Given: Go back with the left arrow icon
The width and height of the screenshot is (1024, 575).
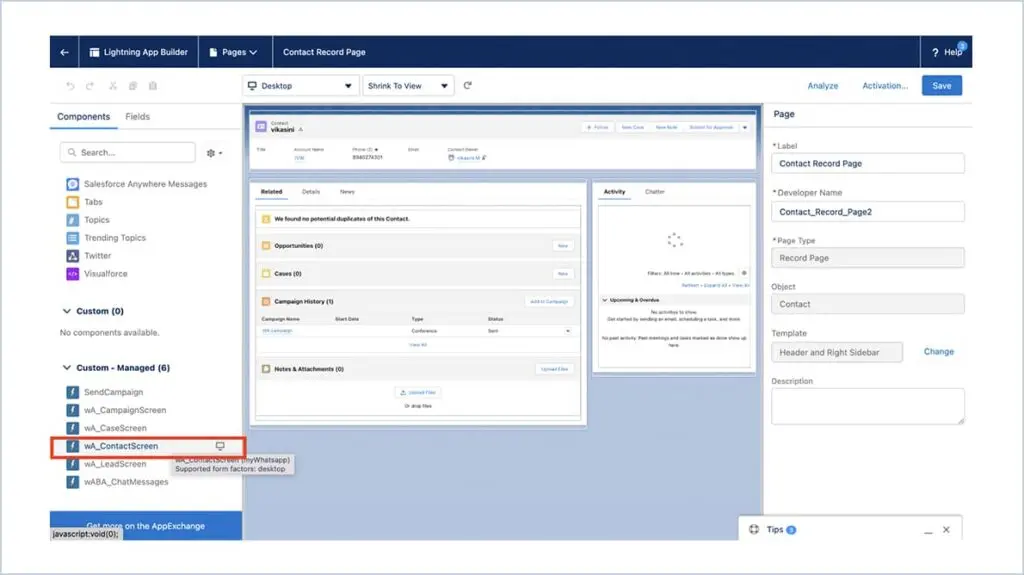Looking at the screenshot, I should coord(64,52).
